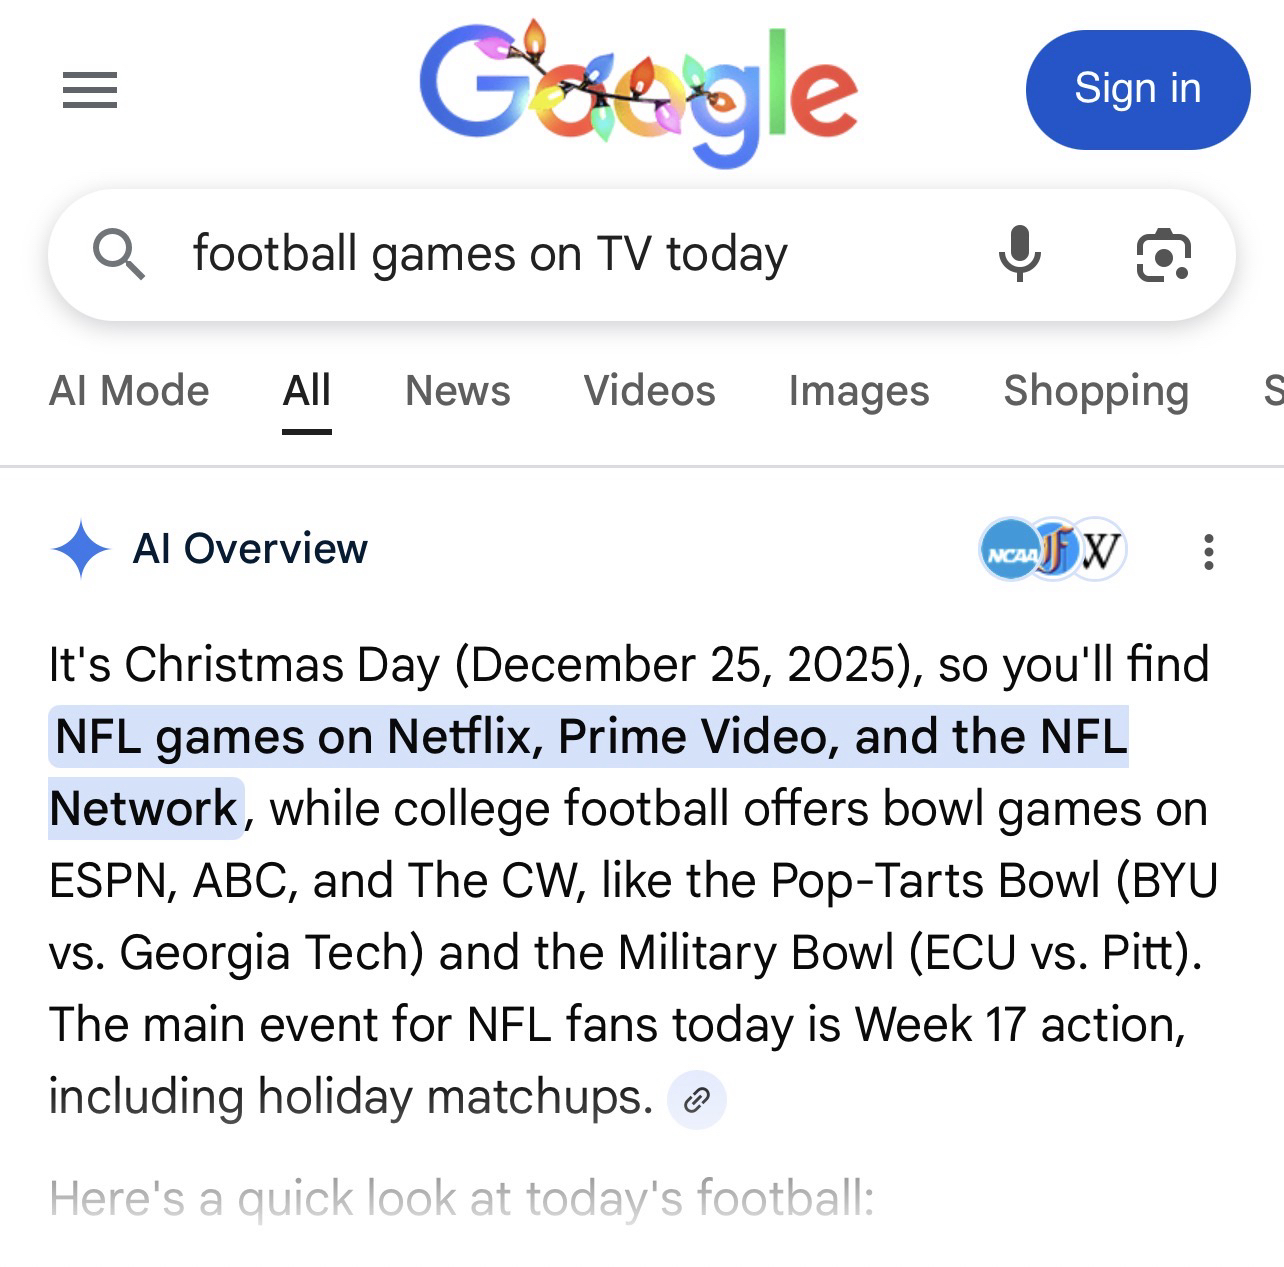Click the magnifying glass search icon
1284x1267 pixels.
click(119, 254)
